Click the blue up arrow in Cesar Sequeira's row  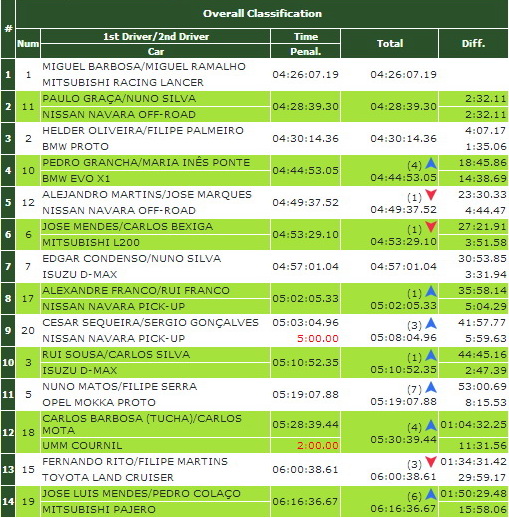pyautogui.click(x=431, y=324)
